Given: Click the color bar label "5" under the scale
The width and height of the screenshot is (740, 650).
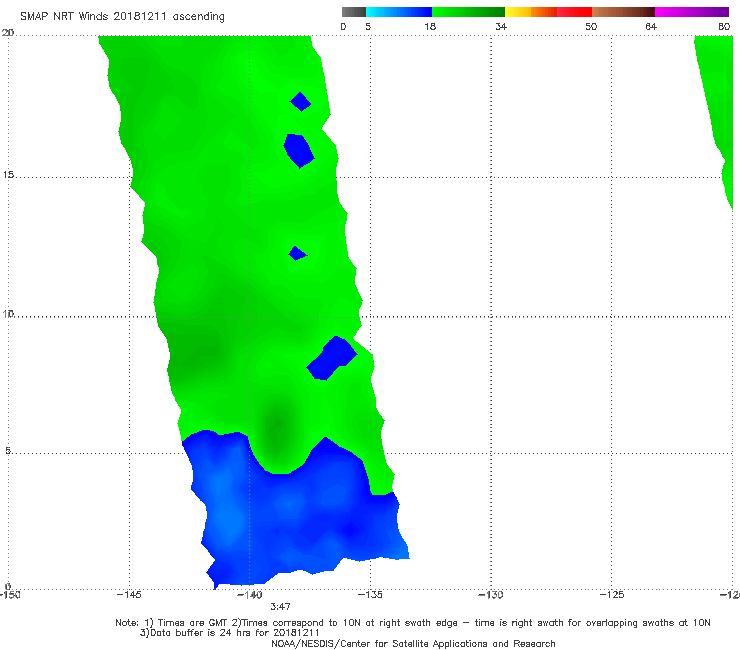Looking at the screenshot, I should pos(368,26).
